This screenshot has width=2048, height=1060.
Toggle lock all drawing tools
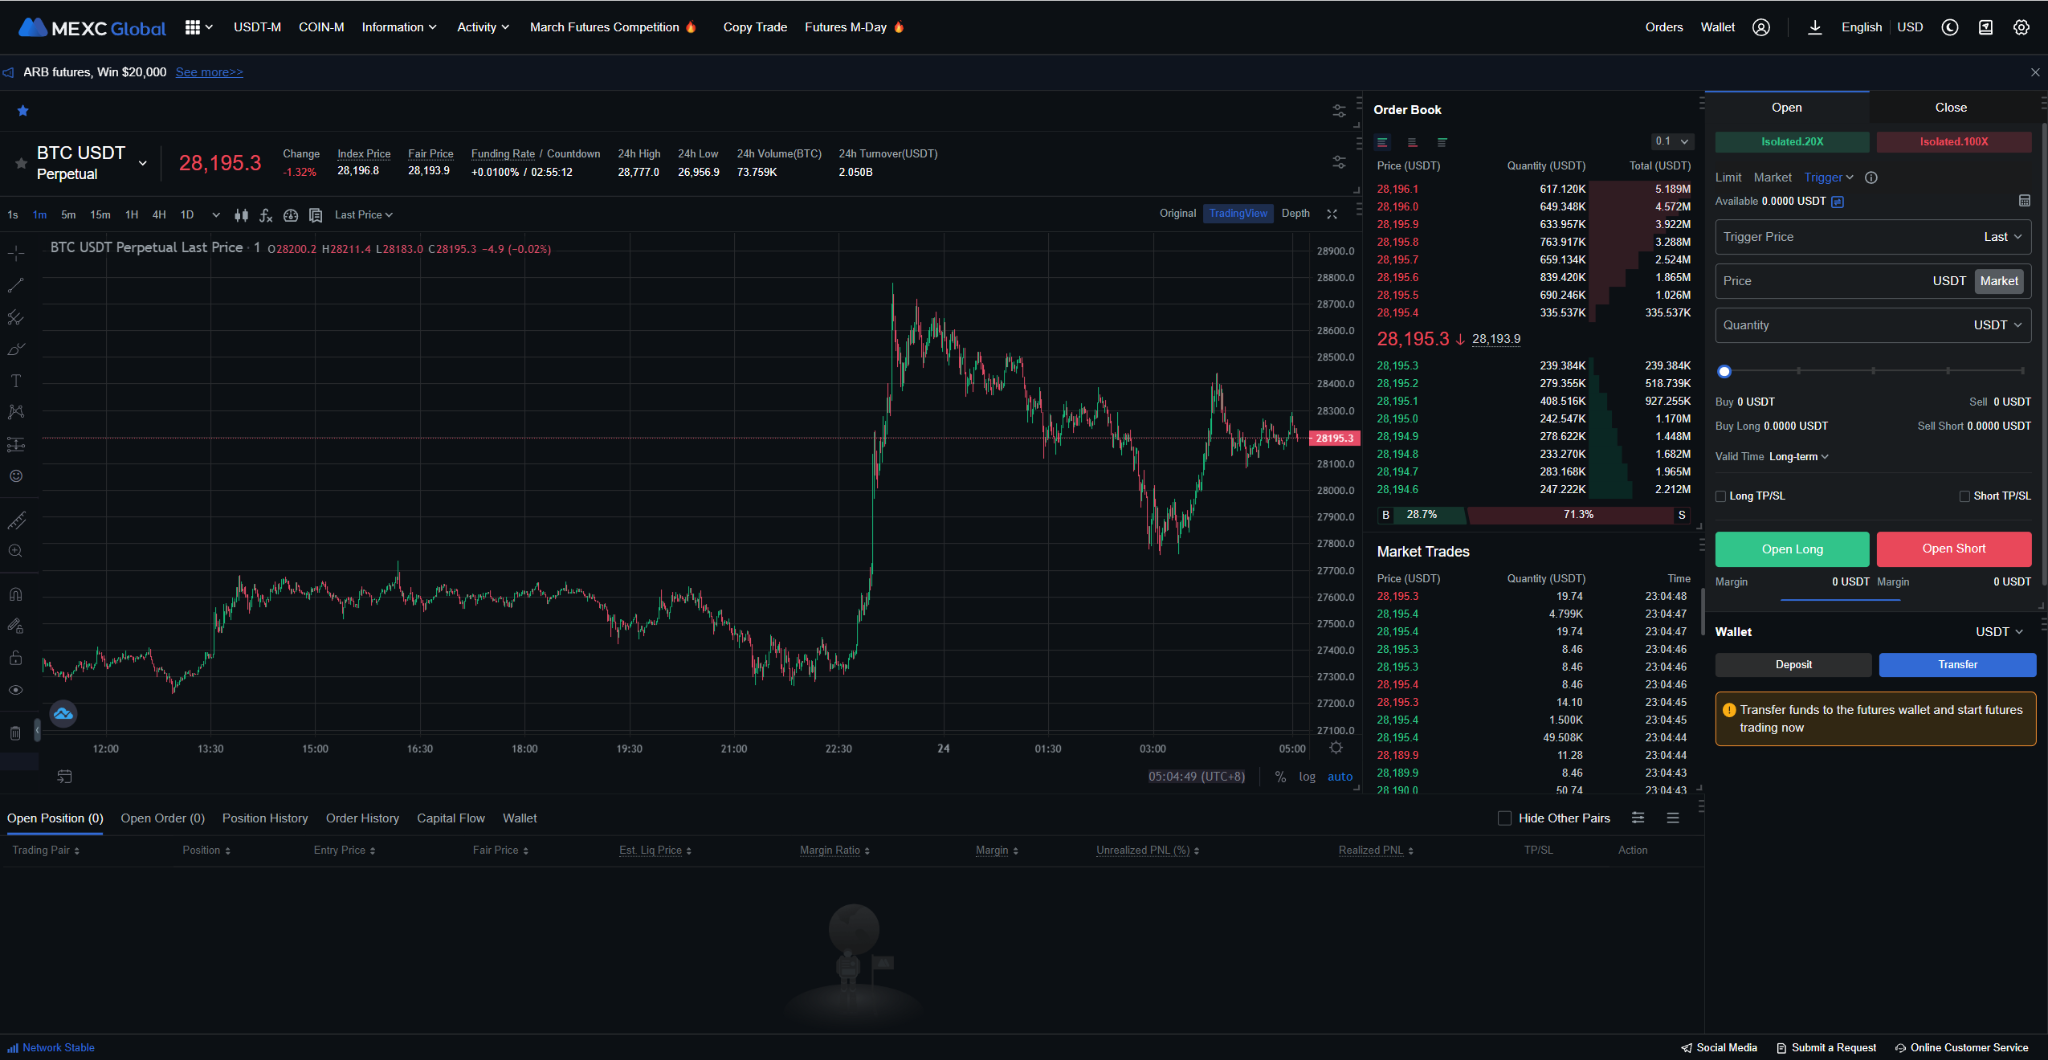coord(16,658)
